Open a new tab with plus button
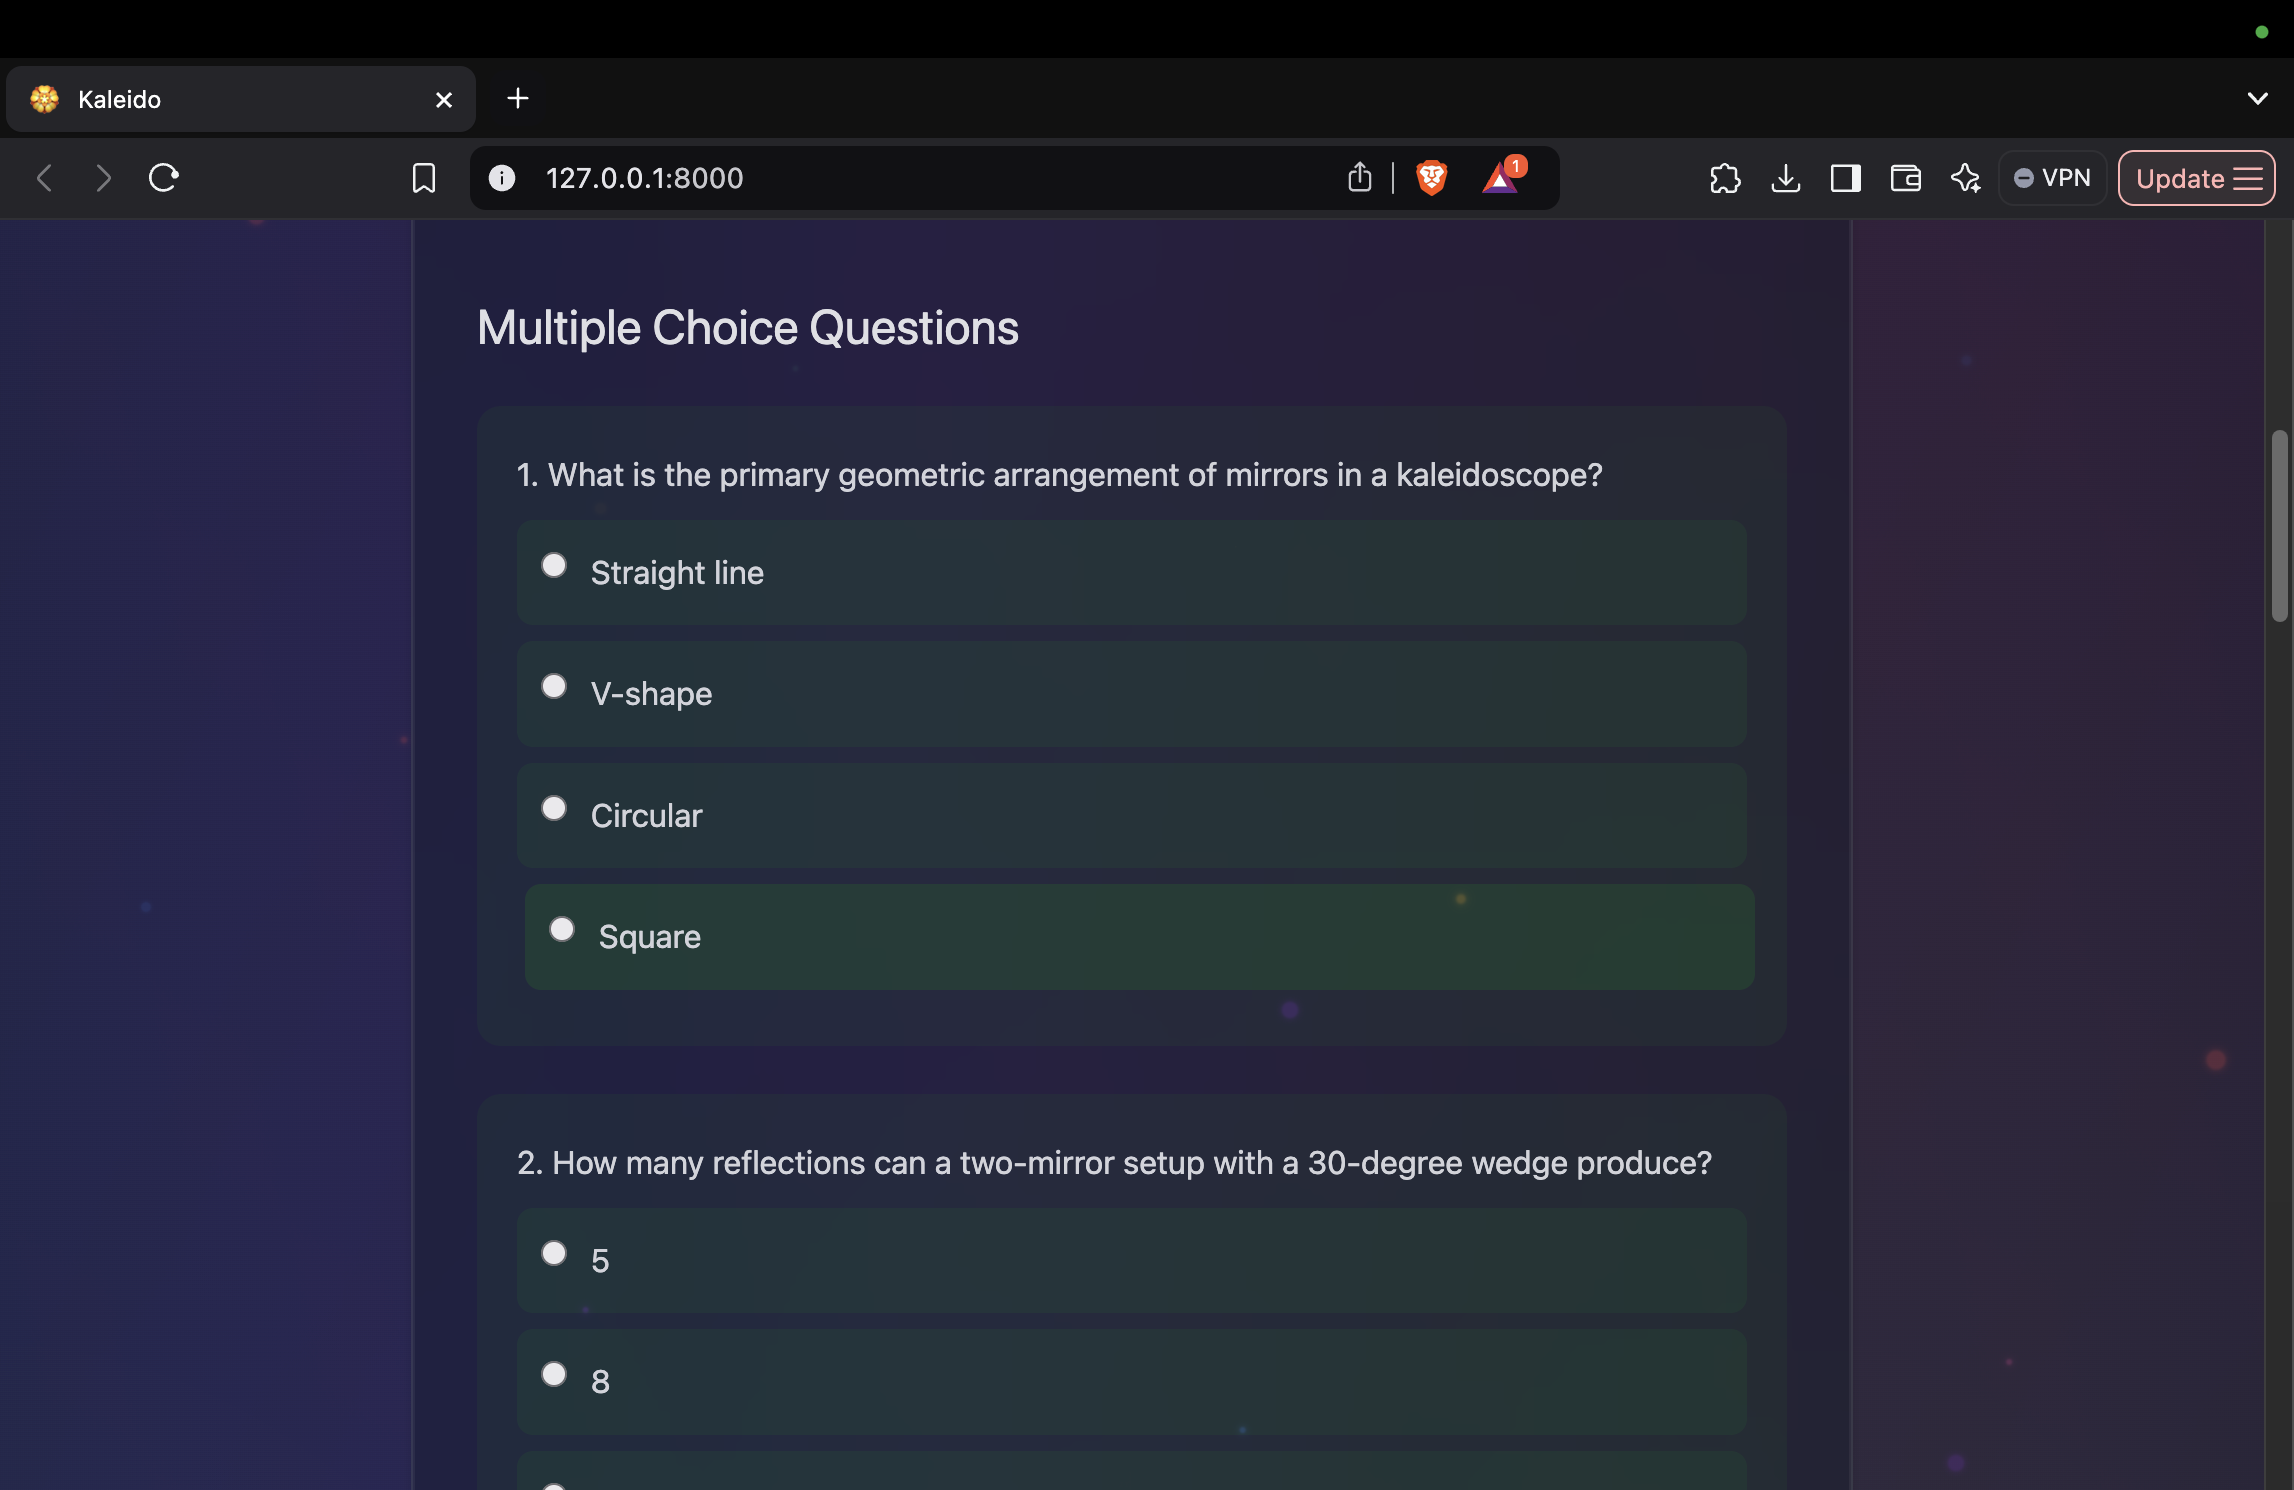The width and height of the screenshot is (2294, 1490). click(518, 98)
